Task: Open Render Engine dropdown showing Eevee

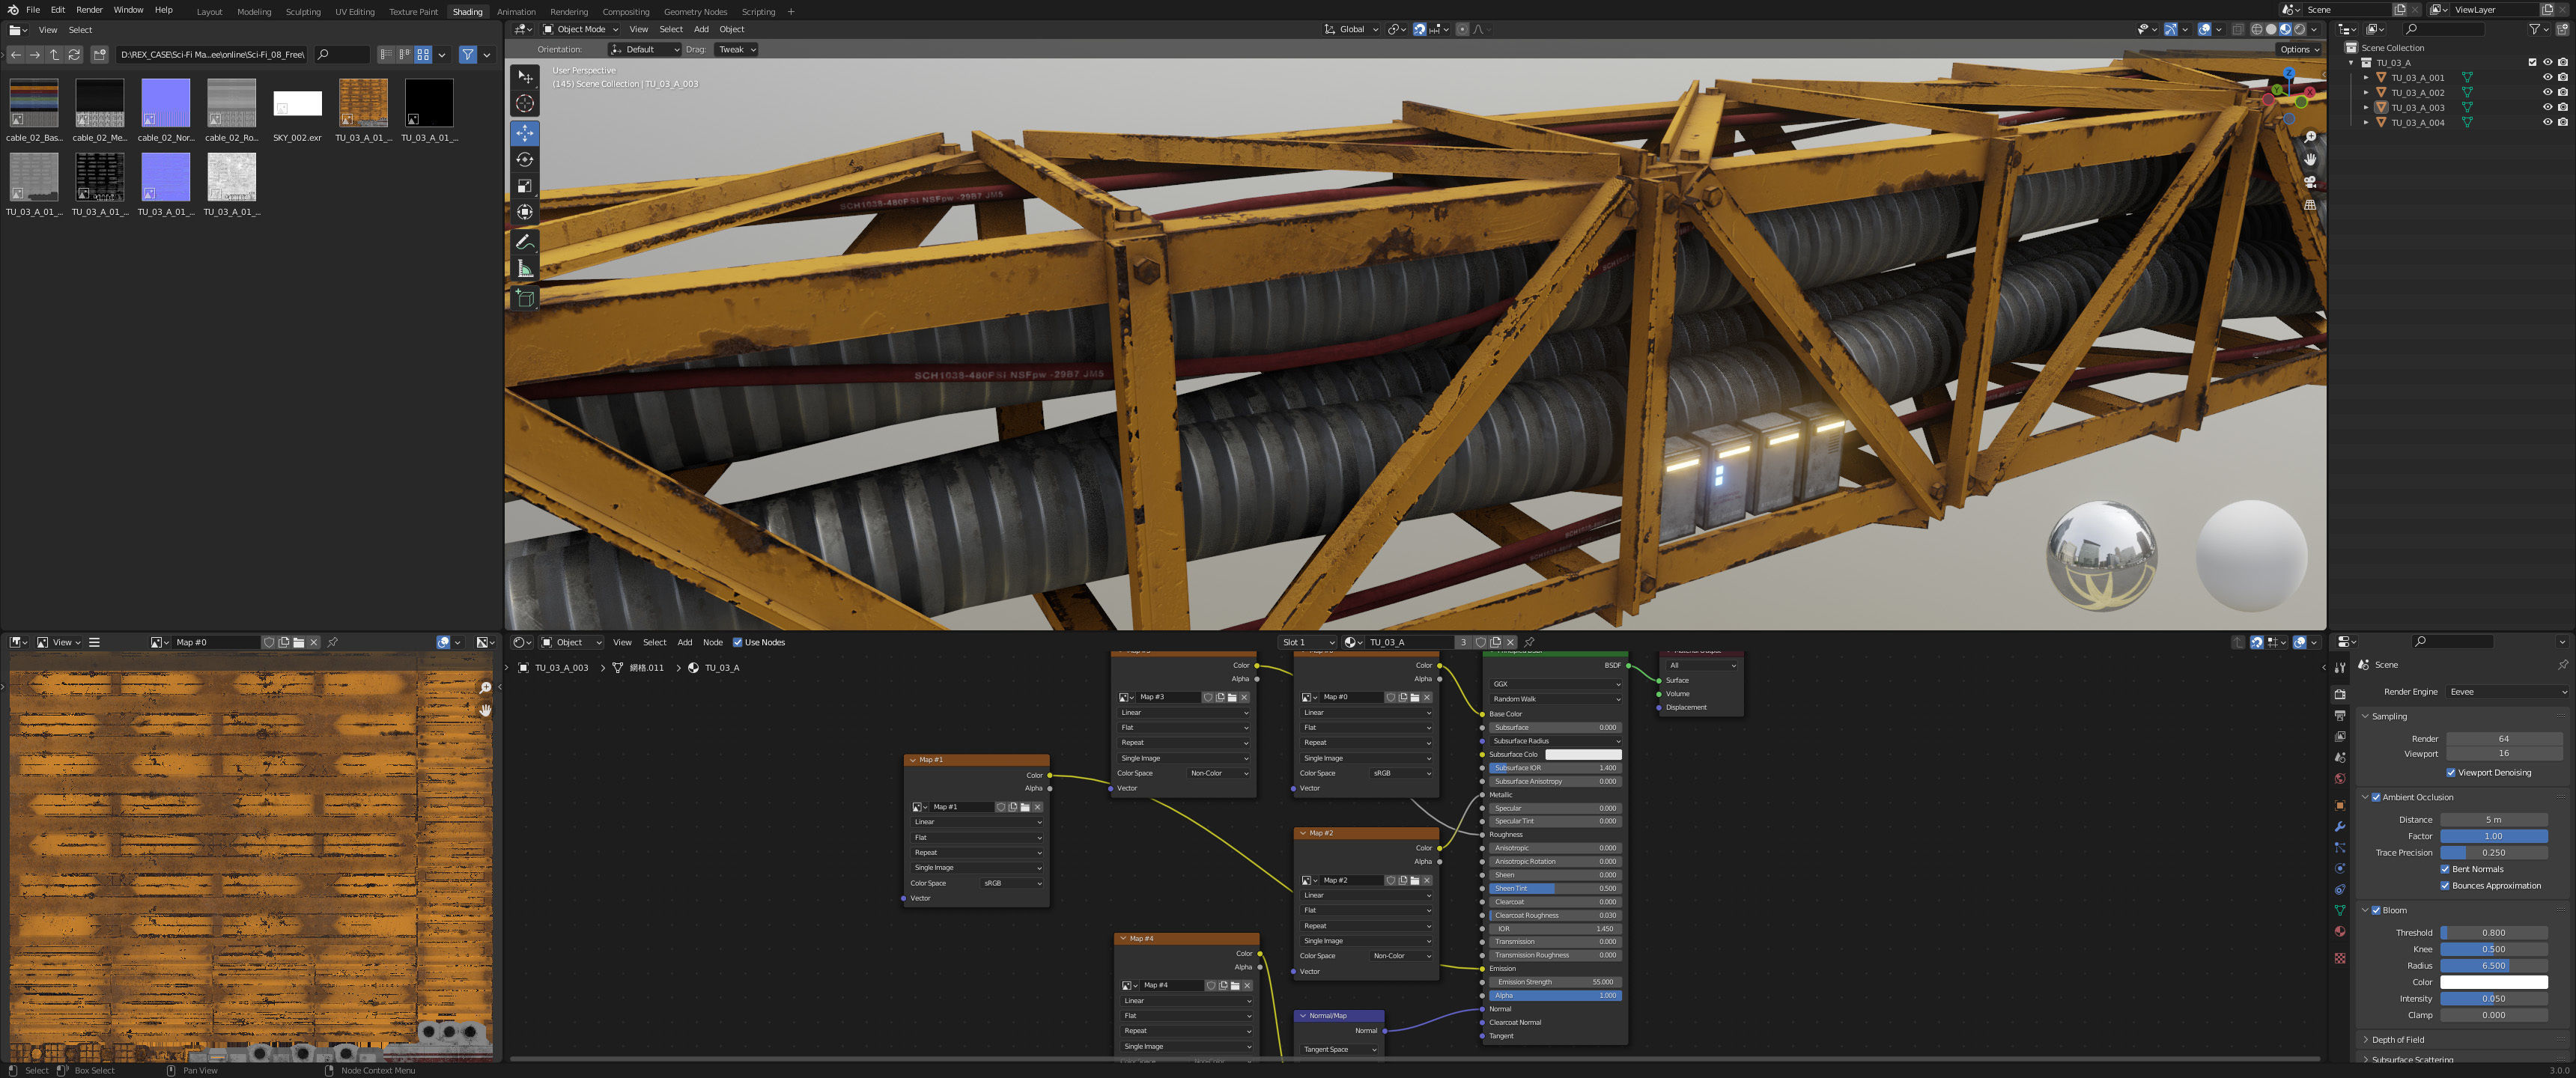Action: coord(2507,692)
